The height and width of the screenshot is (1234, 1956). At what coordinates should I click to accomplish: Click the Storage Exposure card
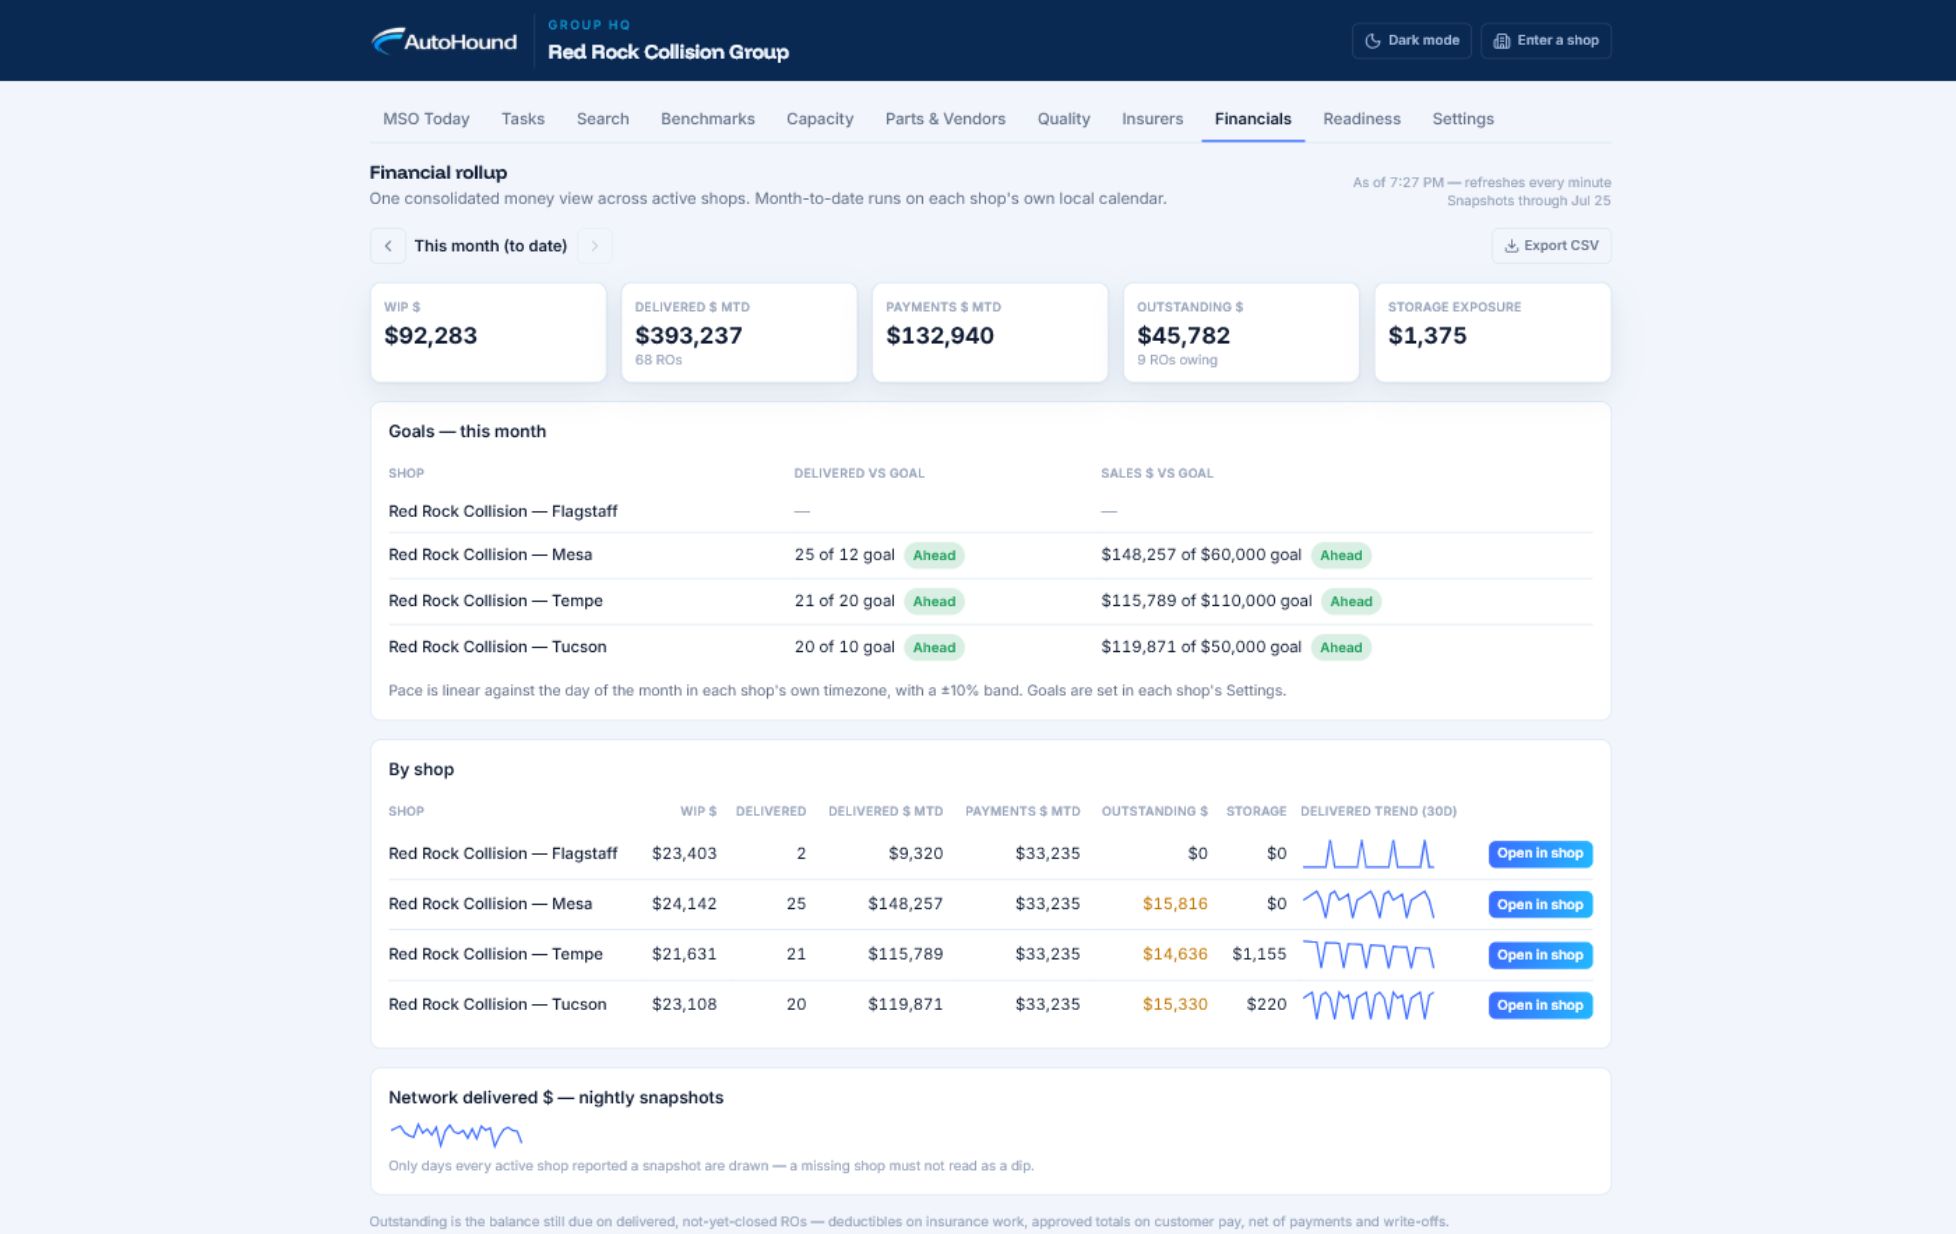tap(1492, 332)
